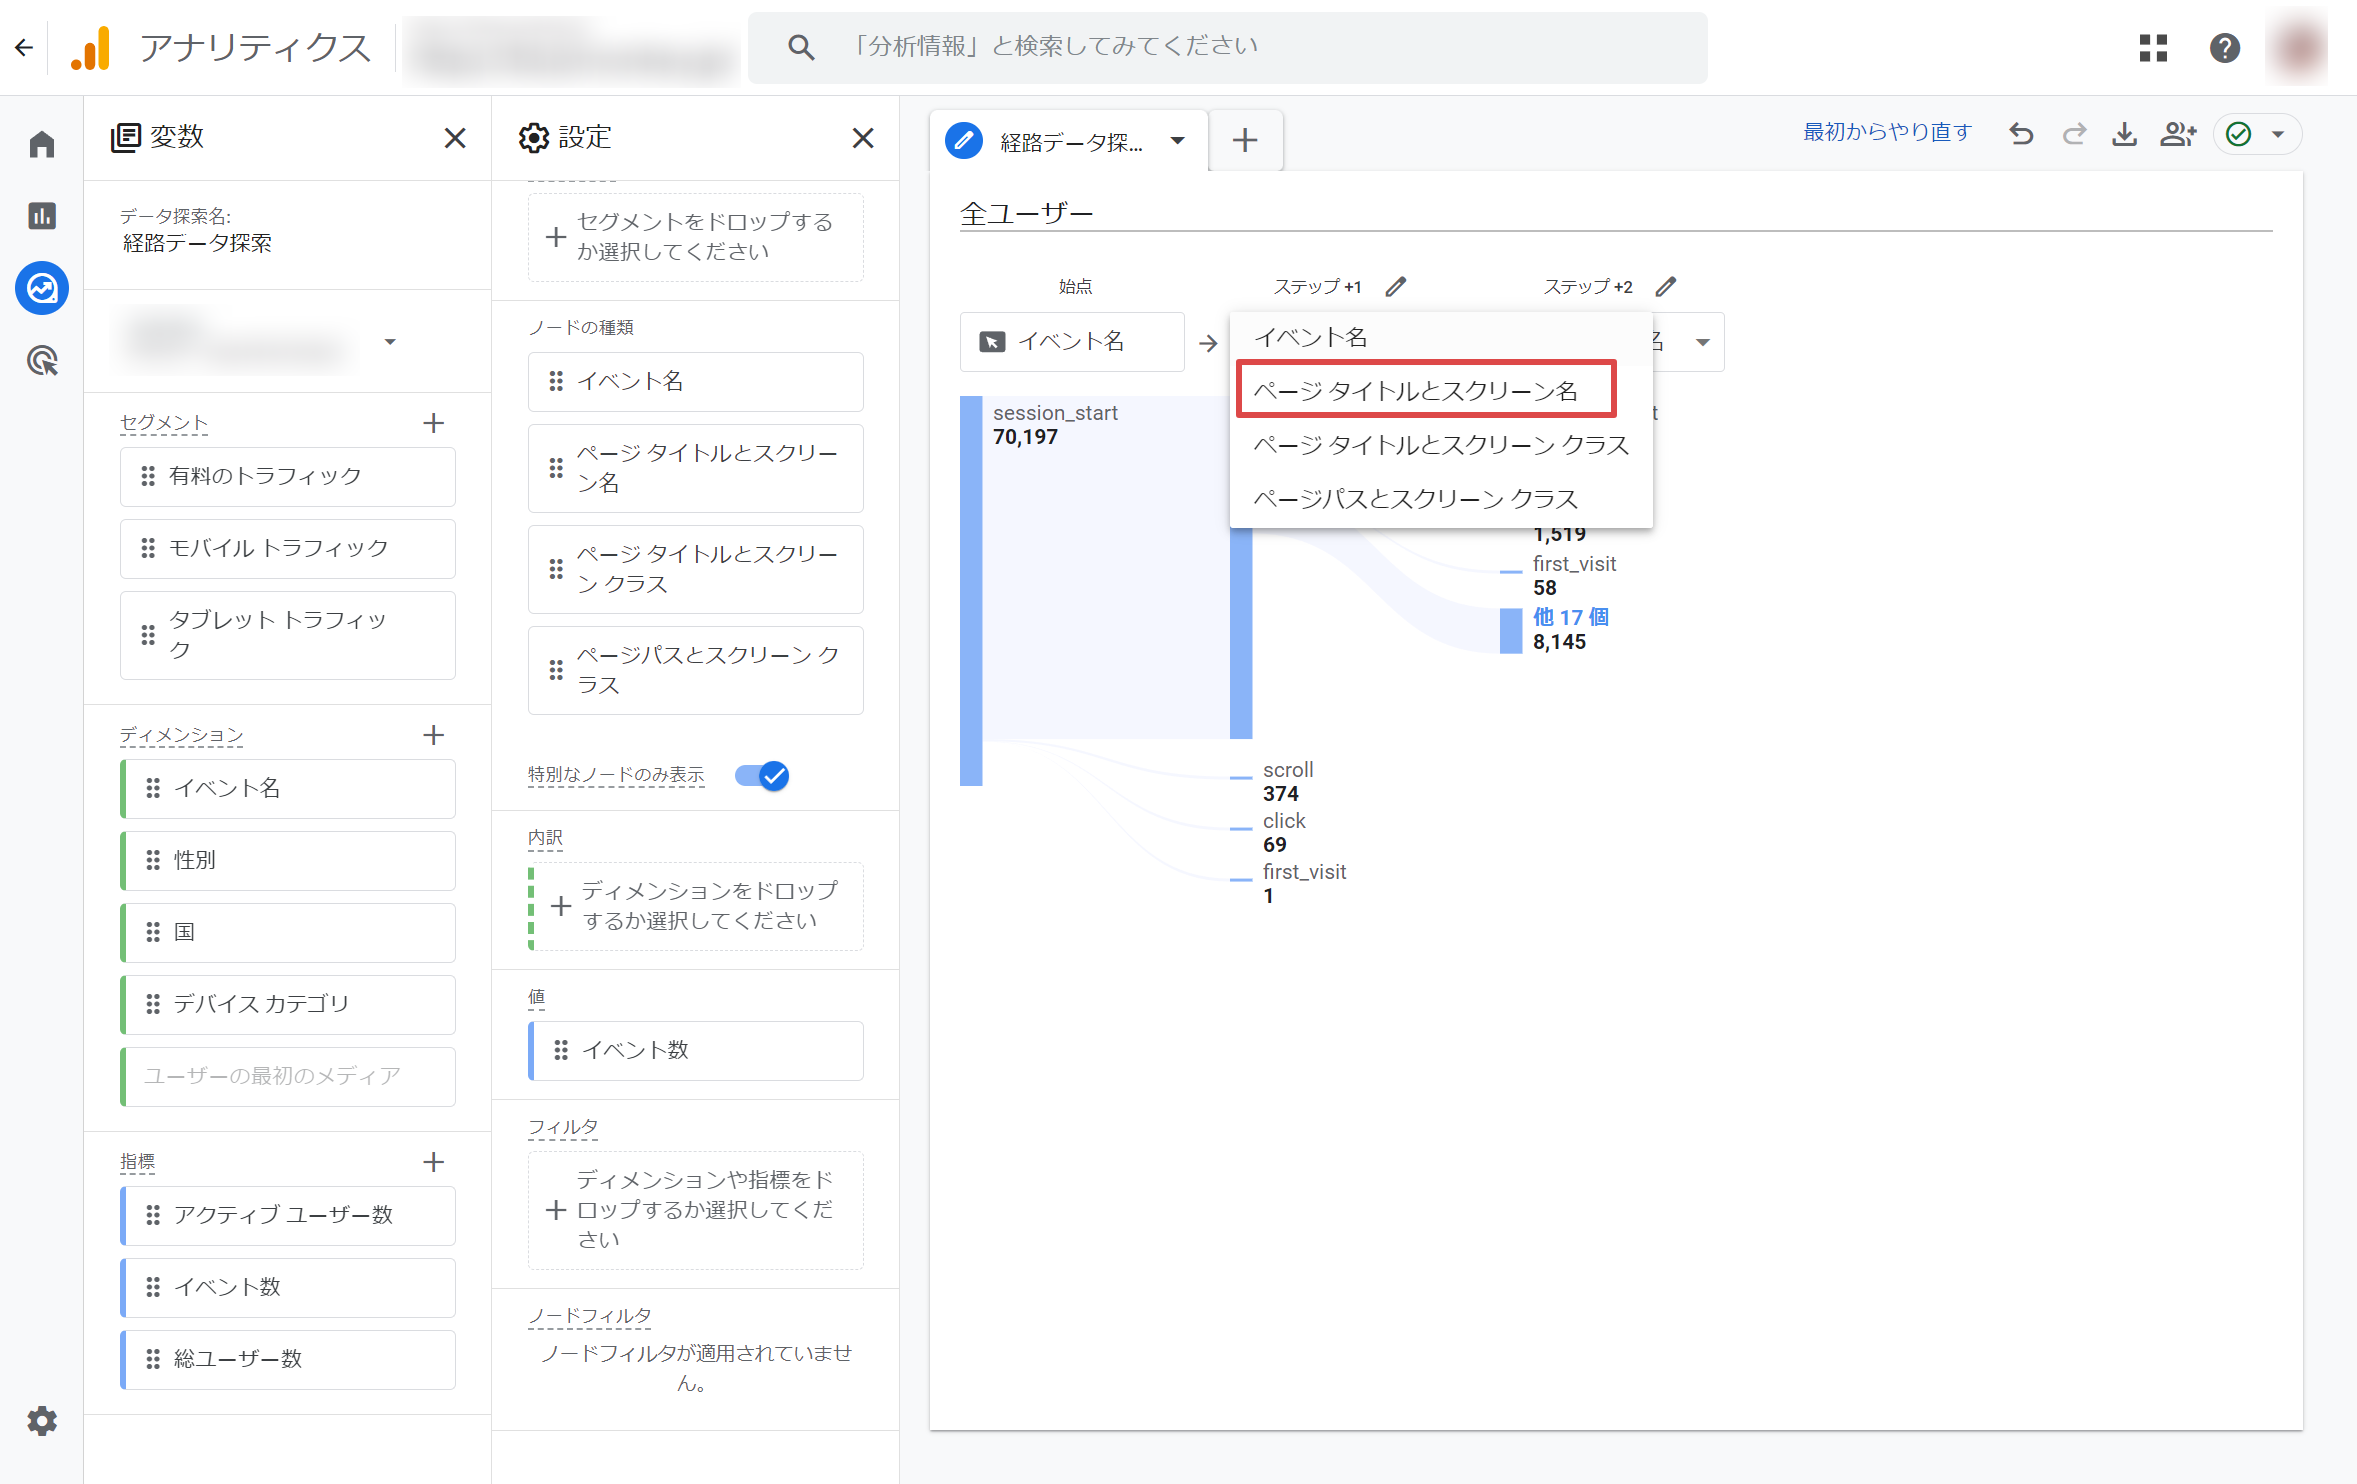Click the イベント数 metric in 指標 list
Viewport: 2357px width, 1484px height.
[x=288, y=1288]
